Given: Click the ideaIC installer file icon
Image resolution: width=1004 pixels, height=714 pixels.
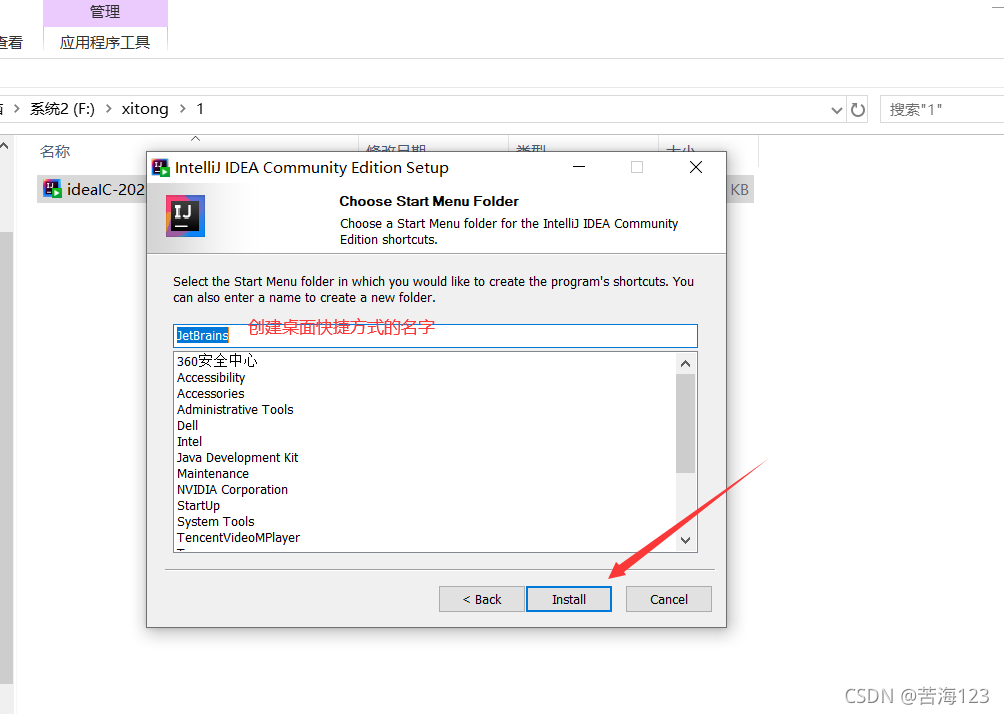Looking at the screenshot, I should tap(52, 189).
